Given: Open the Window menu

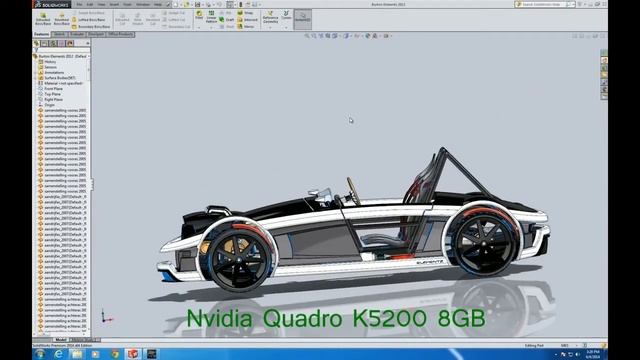Looking at the screenshot, I should [143, 4].
